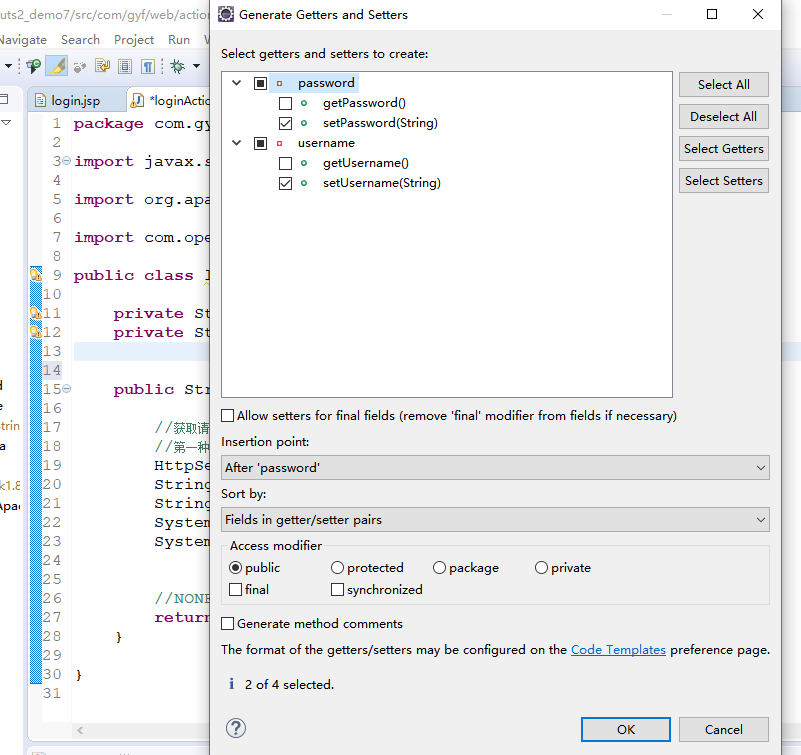
Task: Click setPassword(String) green method icon
Action: click(304, 123)
